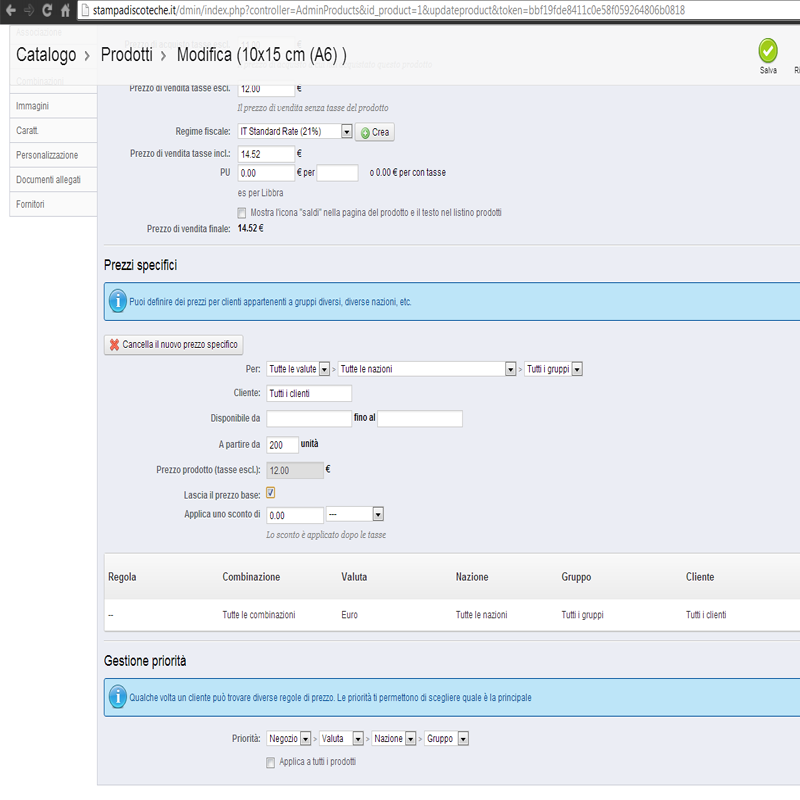Open the Documenti allegati sidebar tab
Screen dimensions: 800x800
pyautogui.click(x=53, y=180)
